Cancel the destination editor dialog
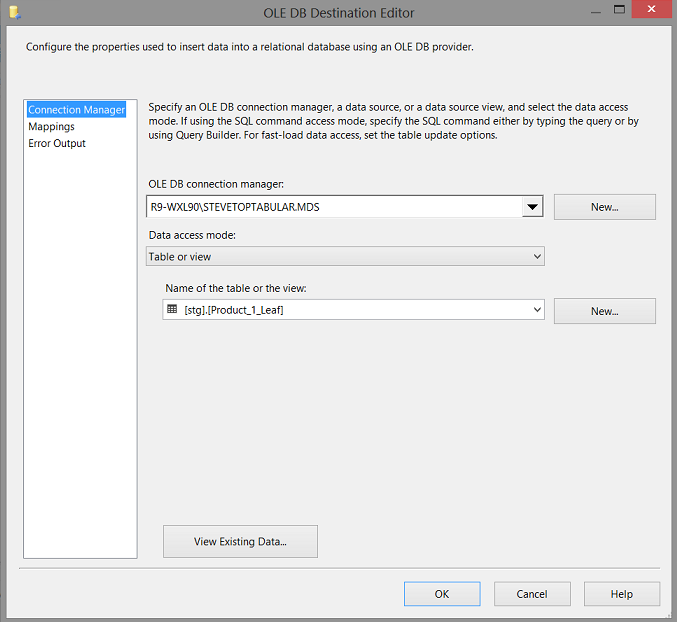The height and width of the screenshot is (622, 677). 532,594
